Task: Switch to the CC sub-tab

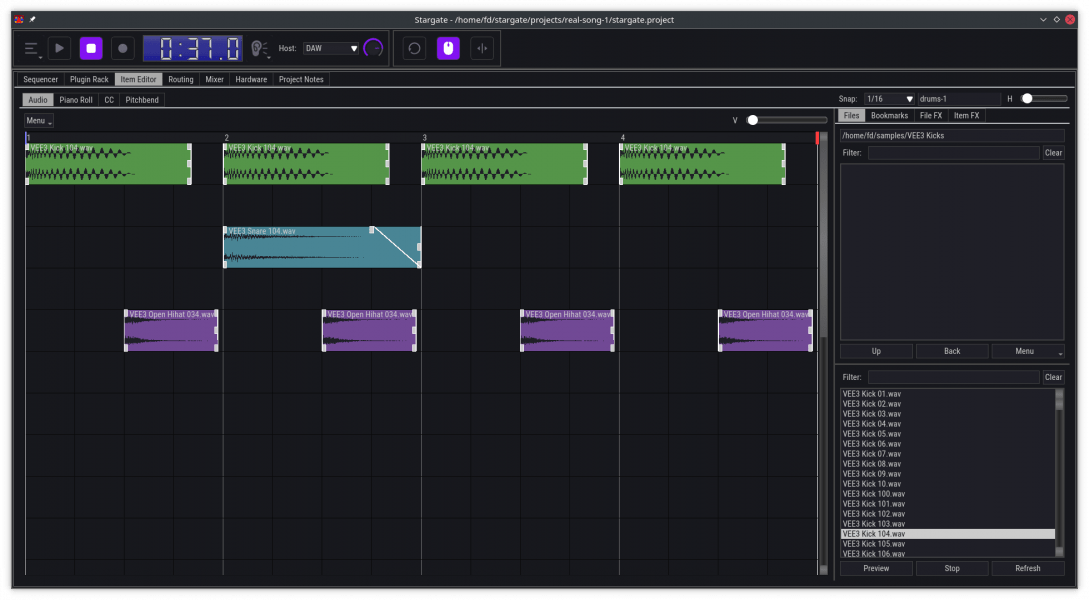Action: 109,100
